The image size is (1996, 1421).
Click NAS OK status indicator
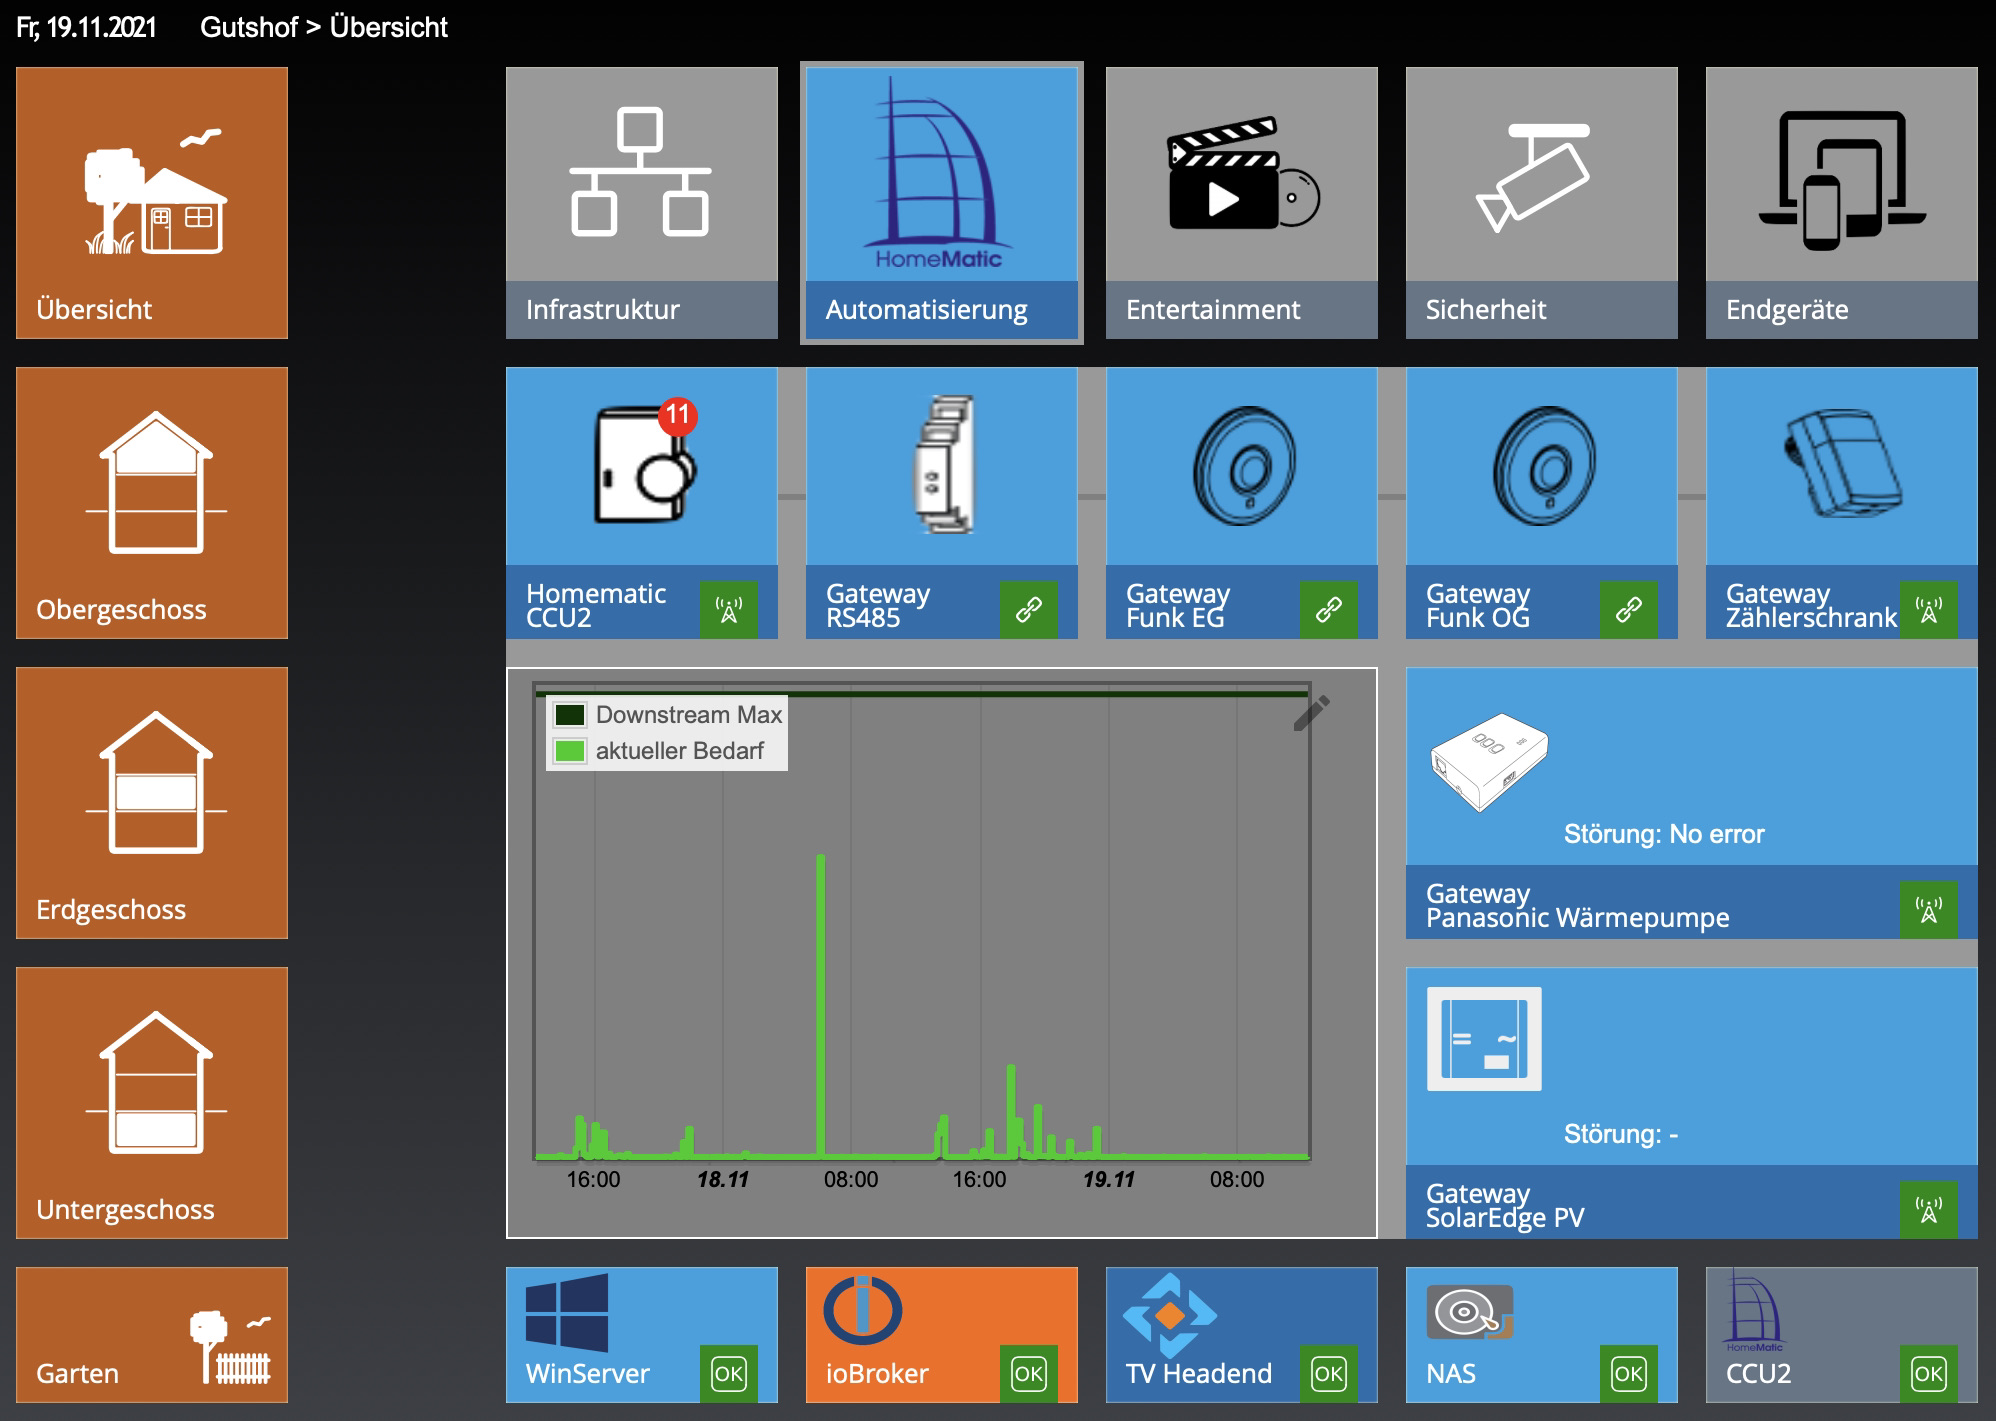click(1628, 1373)
